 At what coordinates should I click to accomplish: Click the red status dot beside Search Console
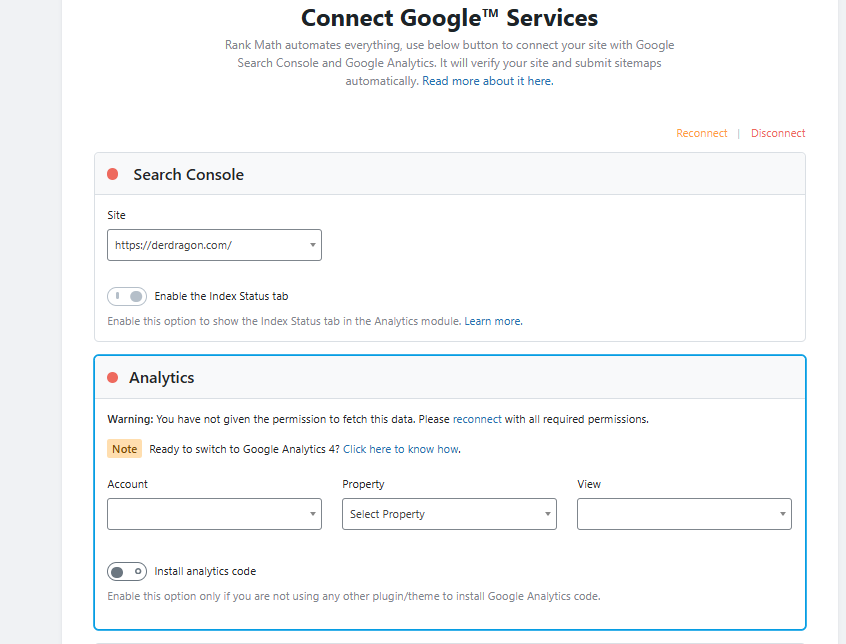pos(112,173)
